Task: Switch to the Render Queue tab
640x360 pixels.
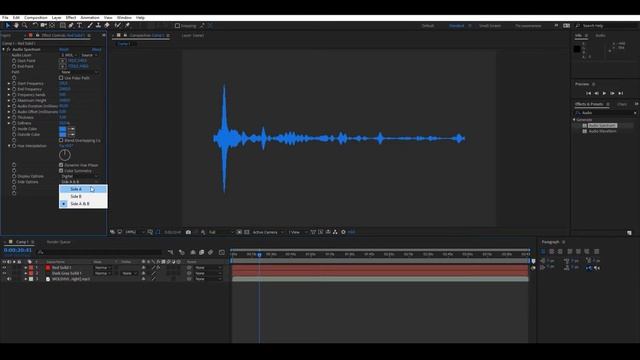Action: pos(58,242)
